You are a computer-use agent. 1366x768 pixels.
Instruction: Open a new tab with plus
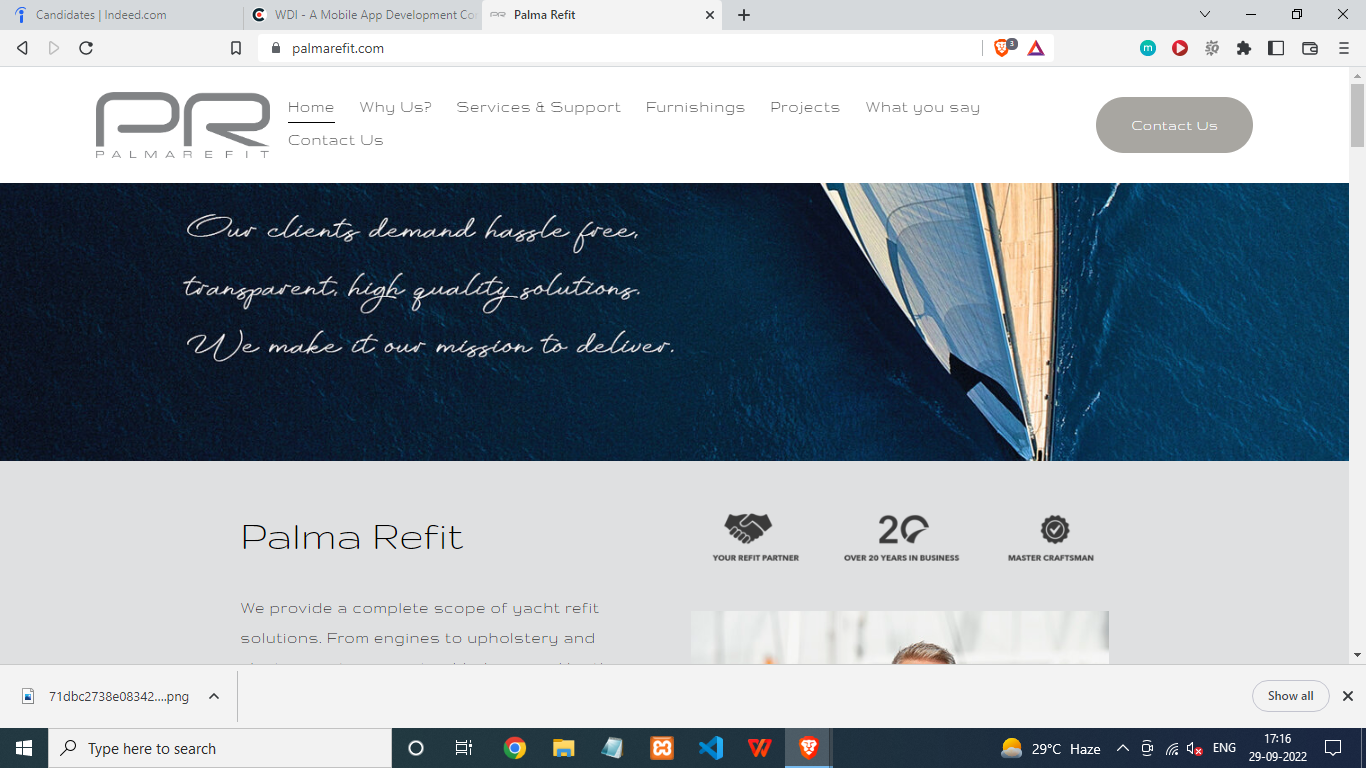[x=744, y=15]
